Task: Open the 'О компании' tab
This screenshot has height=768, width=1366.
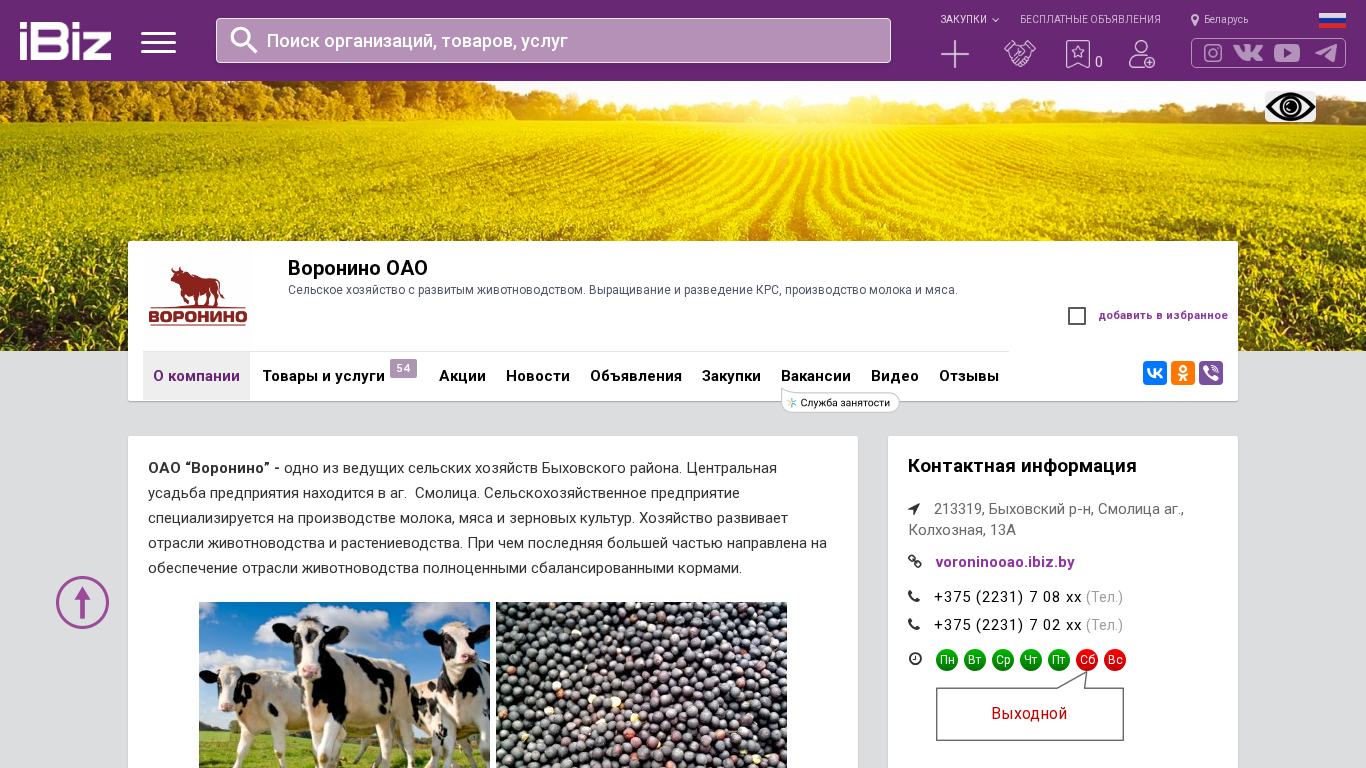Action: pos(196,376)
